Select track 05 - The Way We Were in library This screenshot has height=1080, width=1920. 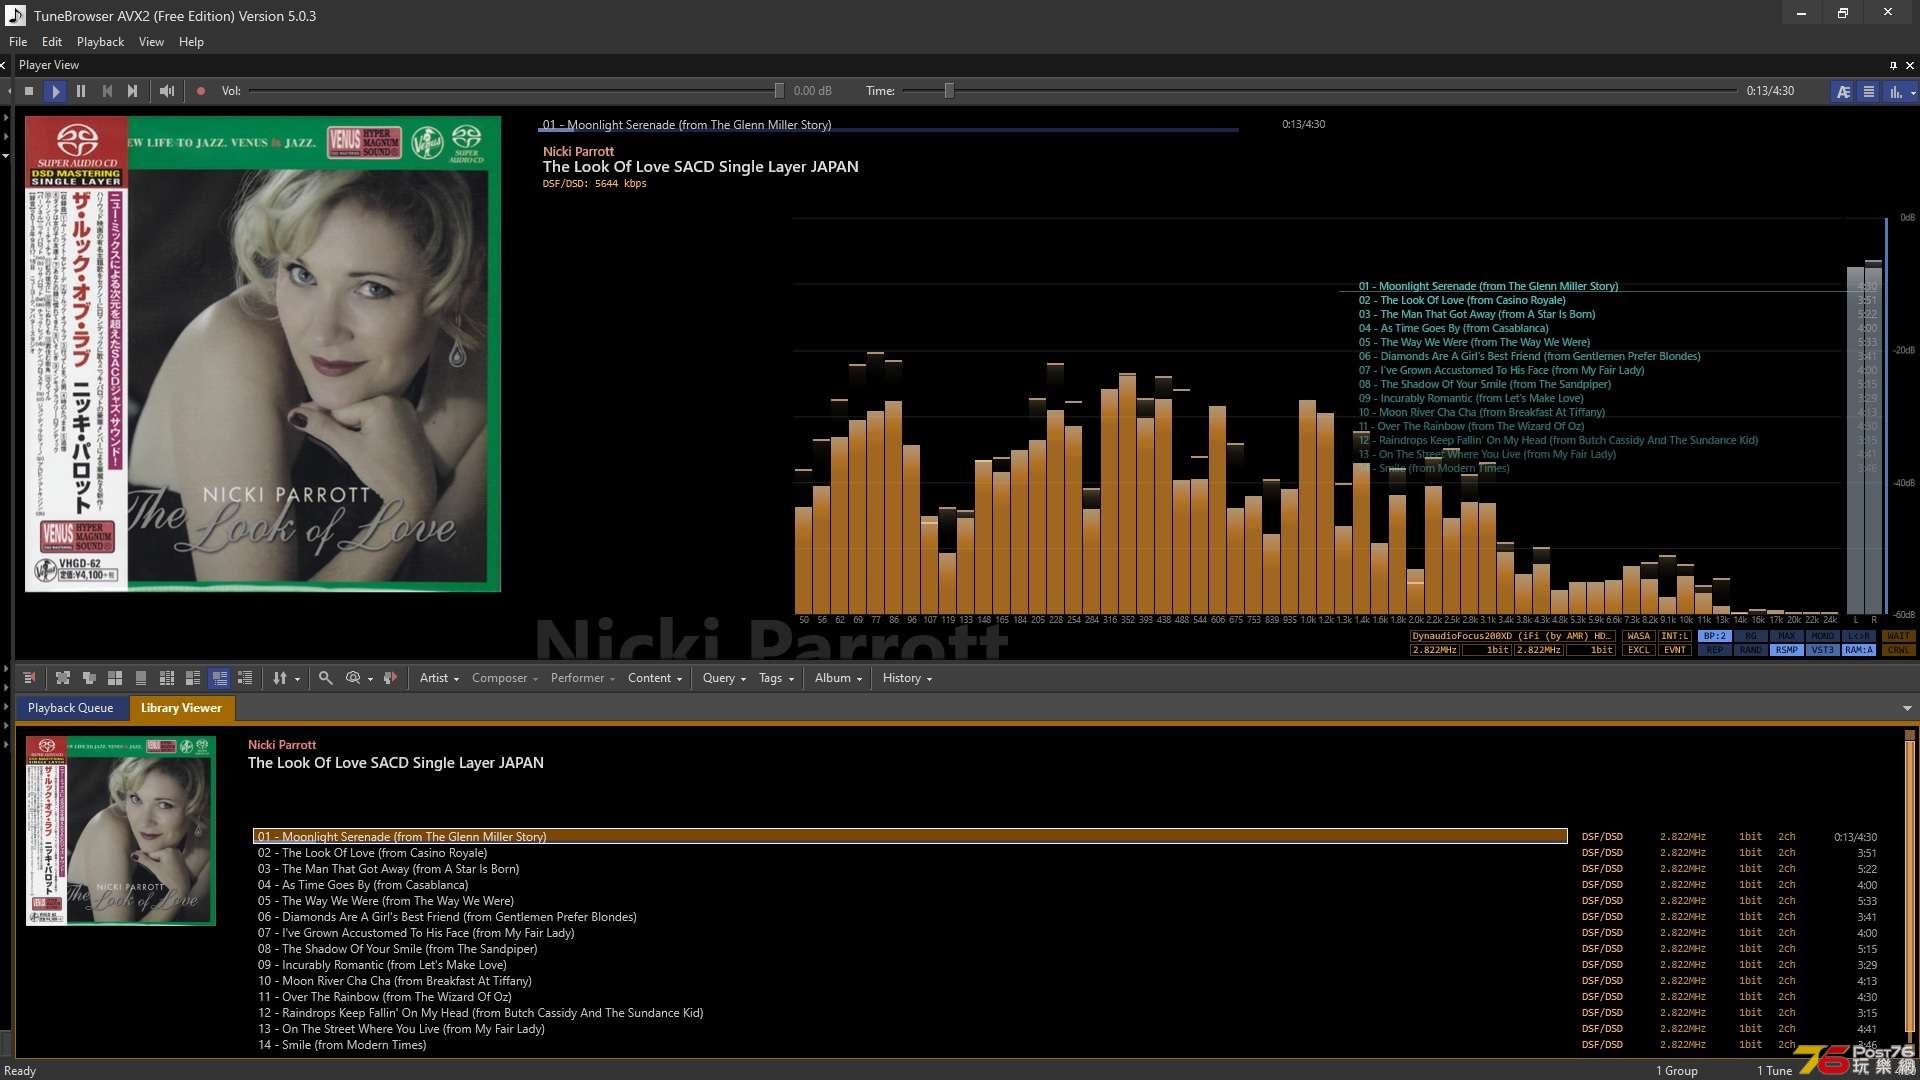(385, 901)
